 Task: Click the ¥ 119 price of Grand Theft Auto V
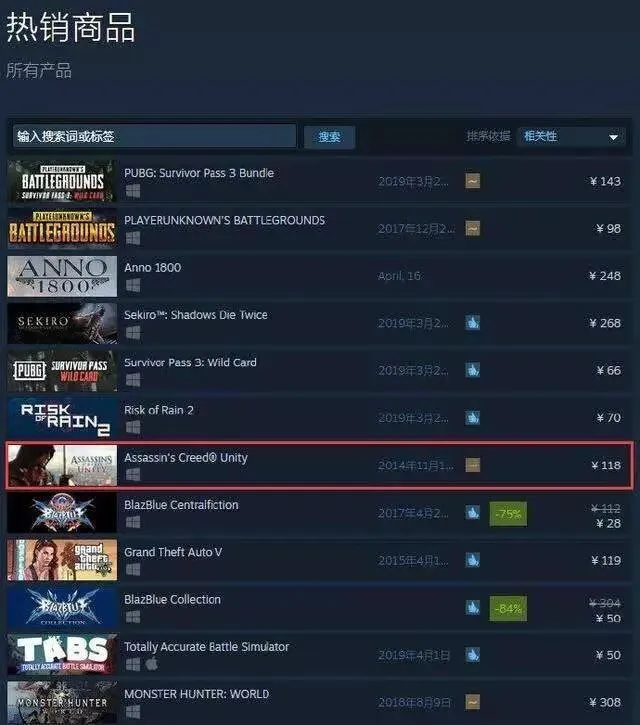(x=606, y=560)
